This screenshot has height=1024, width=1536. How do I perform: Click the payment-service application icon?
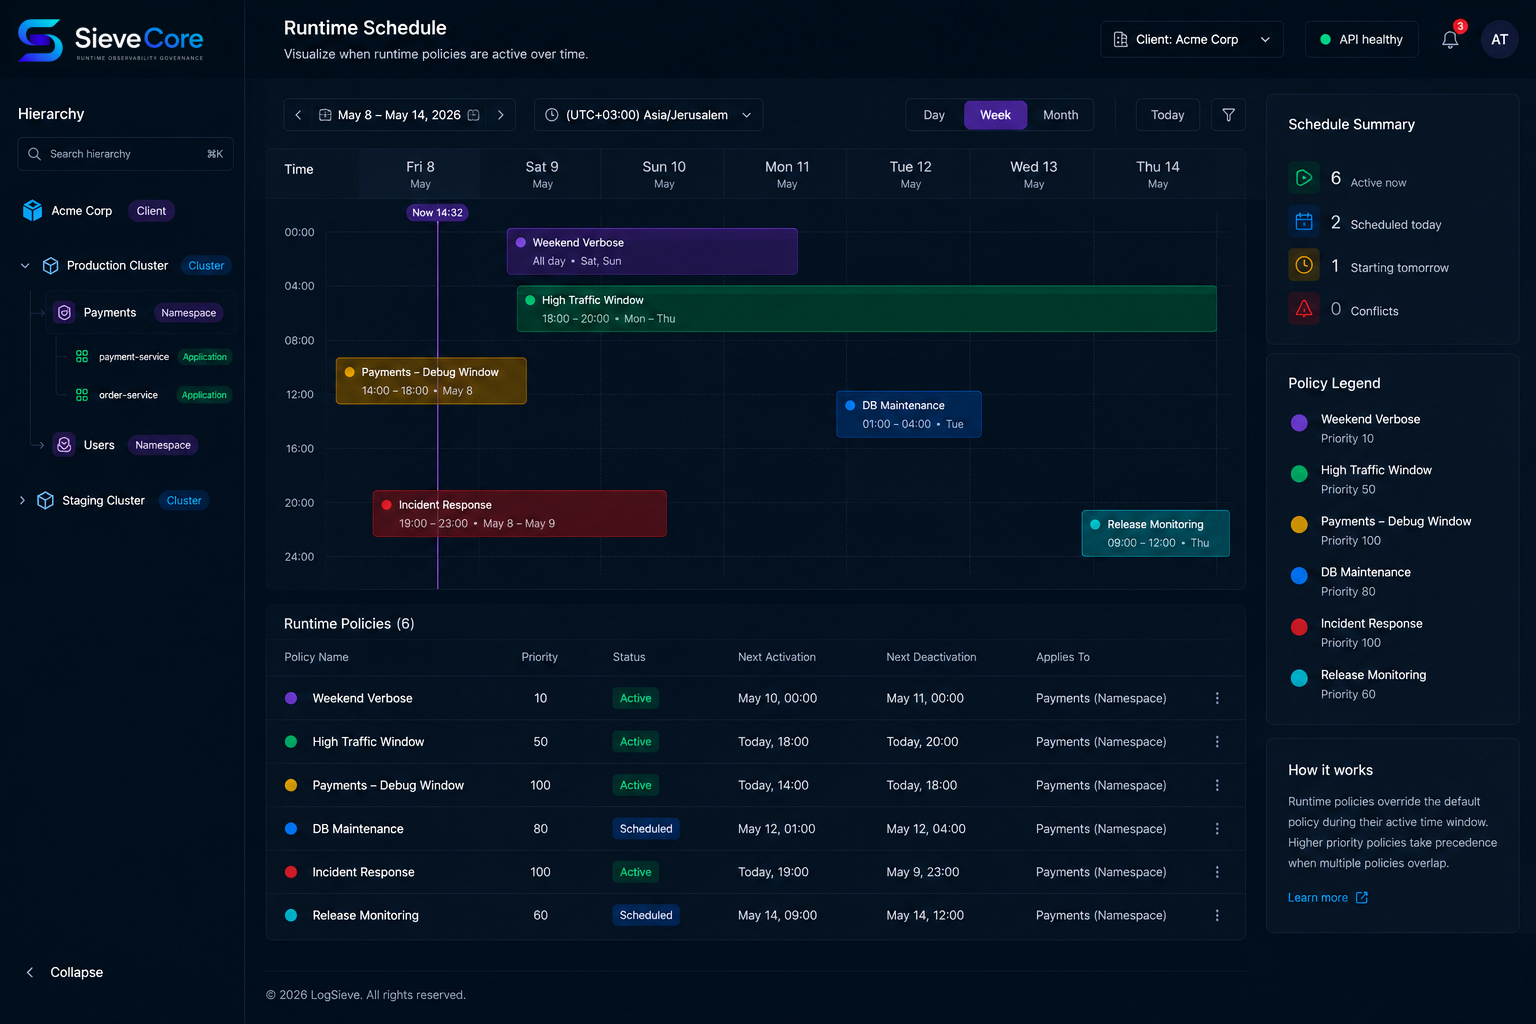click(x=82, y=357)
